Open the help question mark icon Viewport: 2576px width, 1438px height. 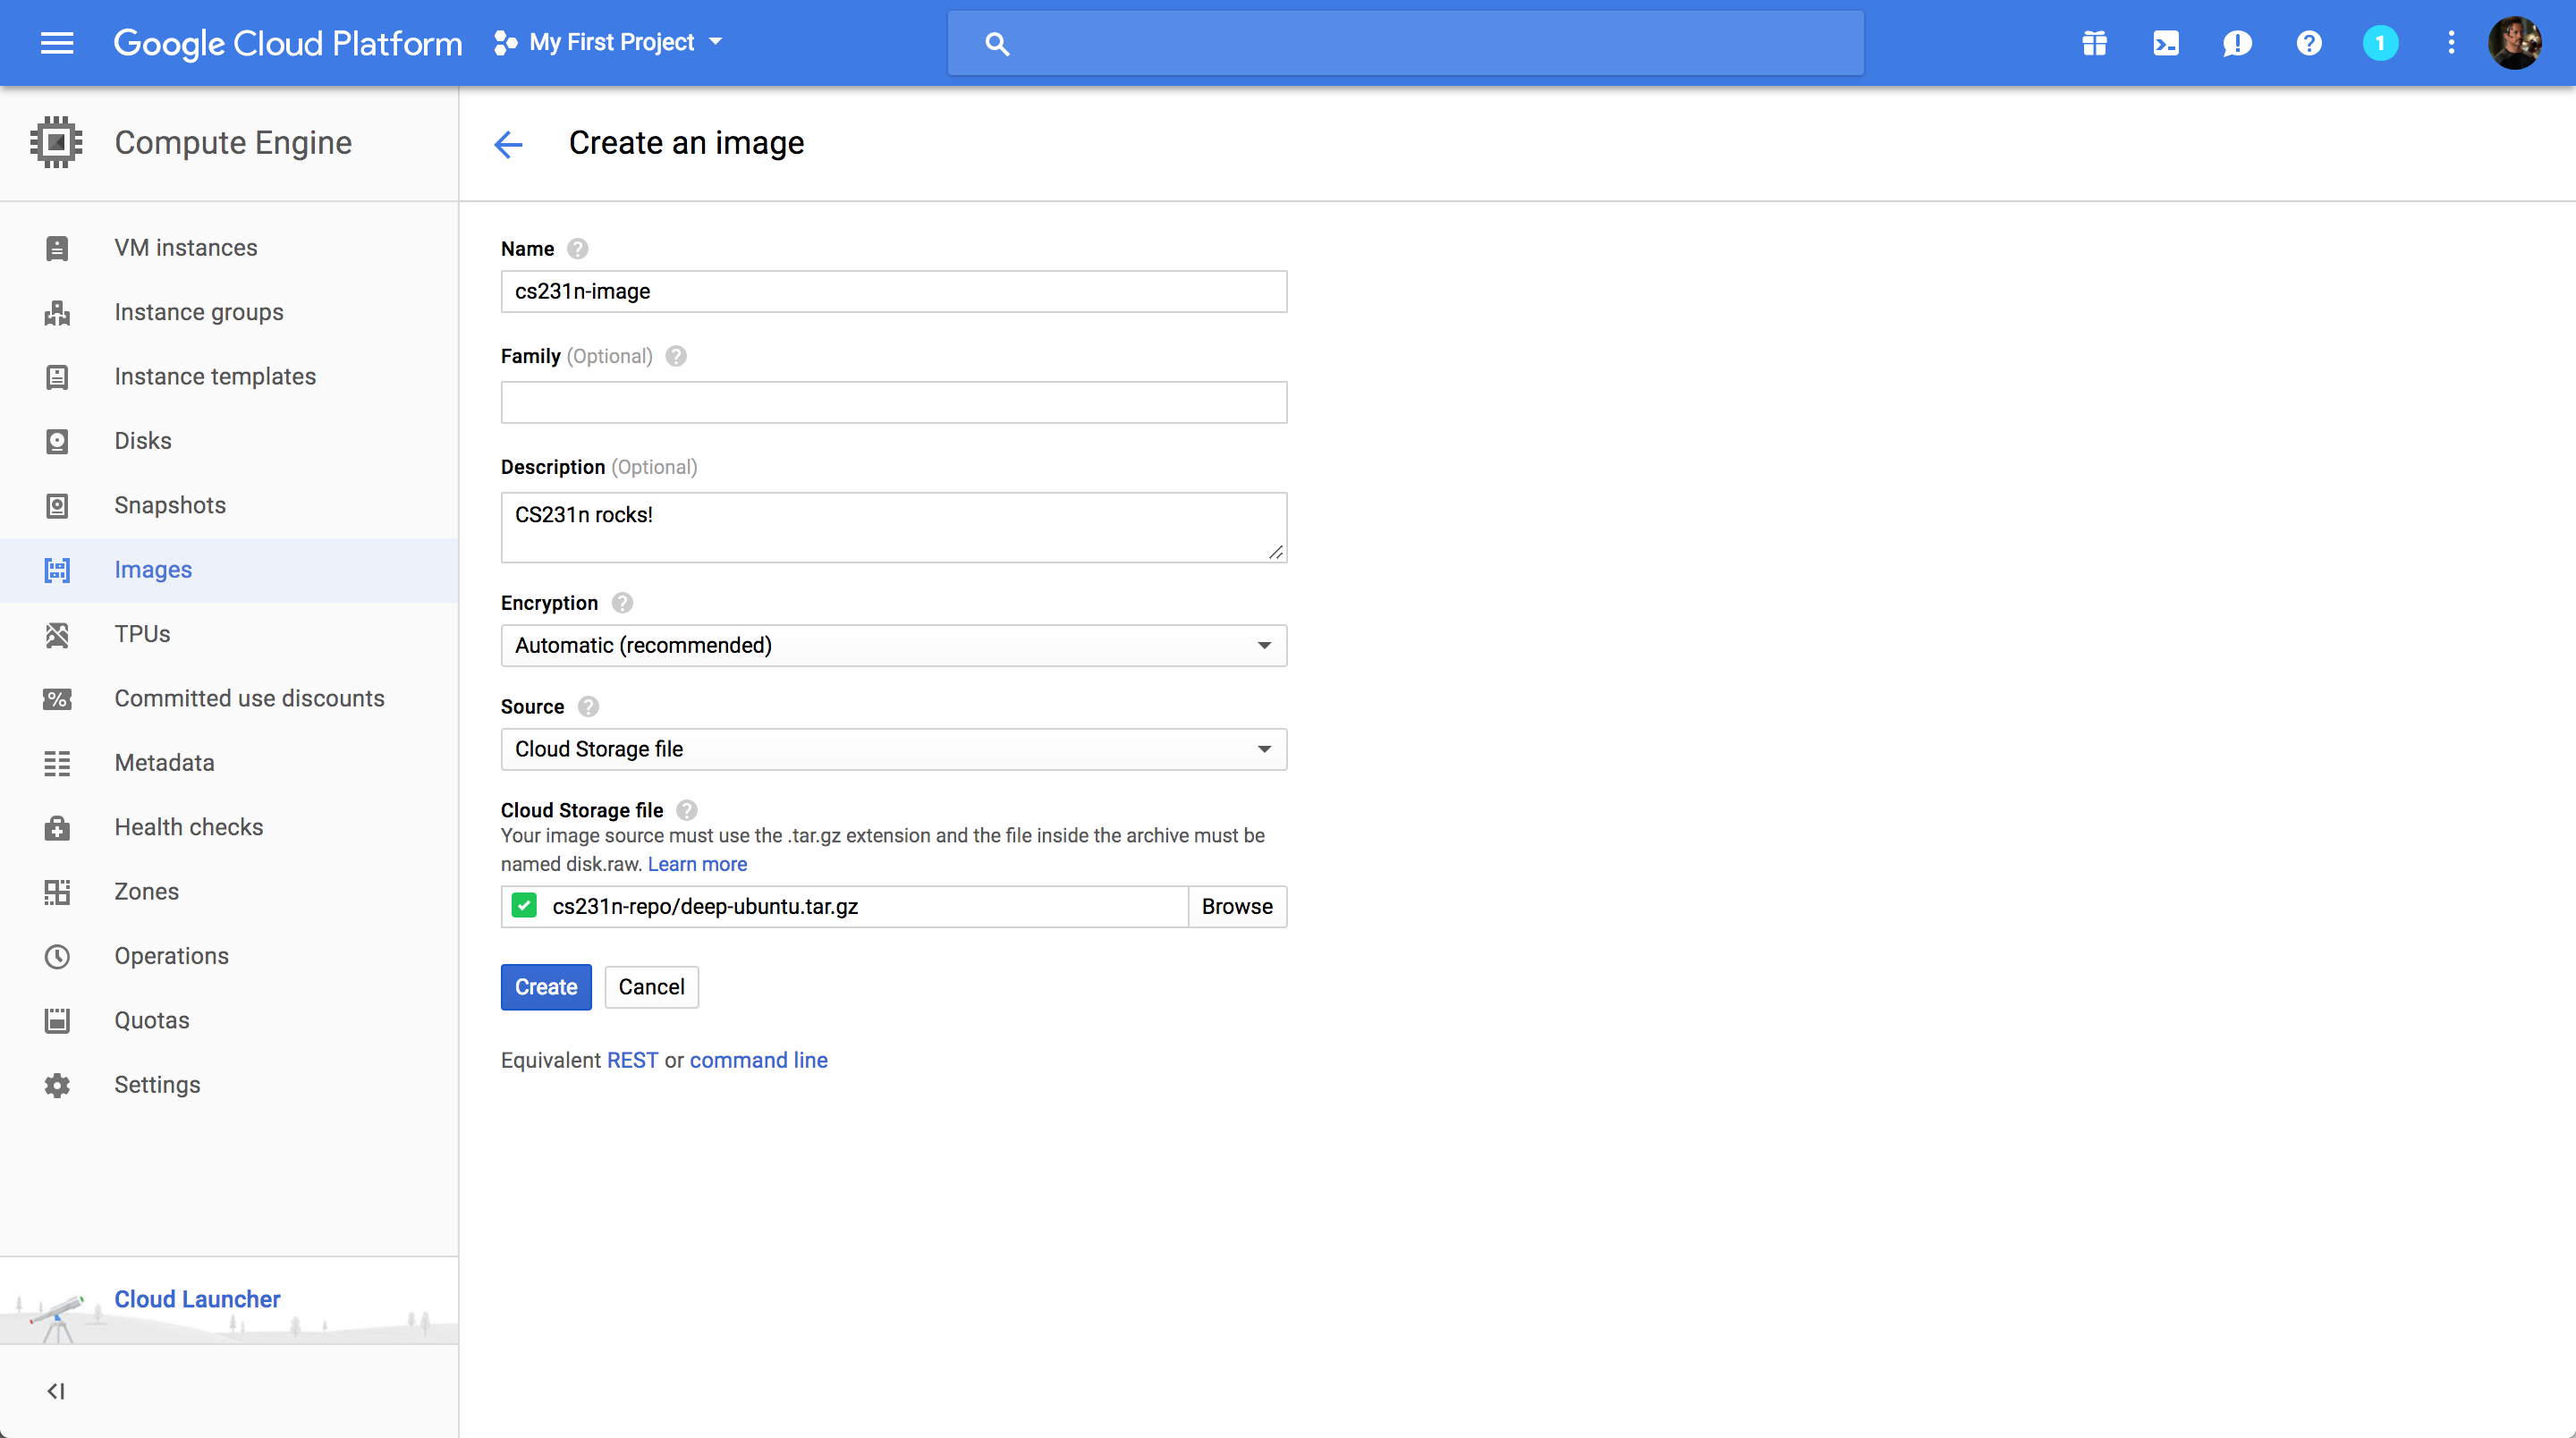coord(2309,43)
